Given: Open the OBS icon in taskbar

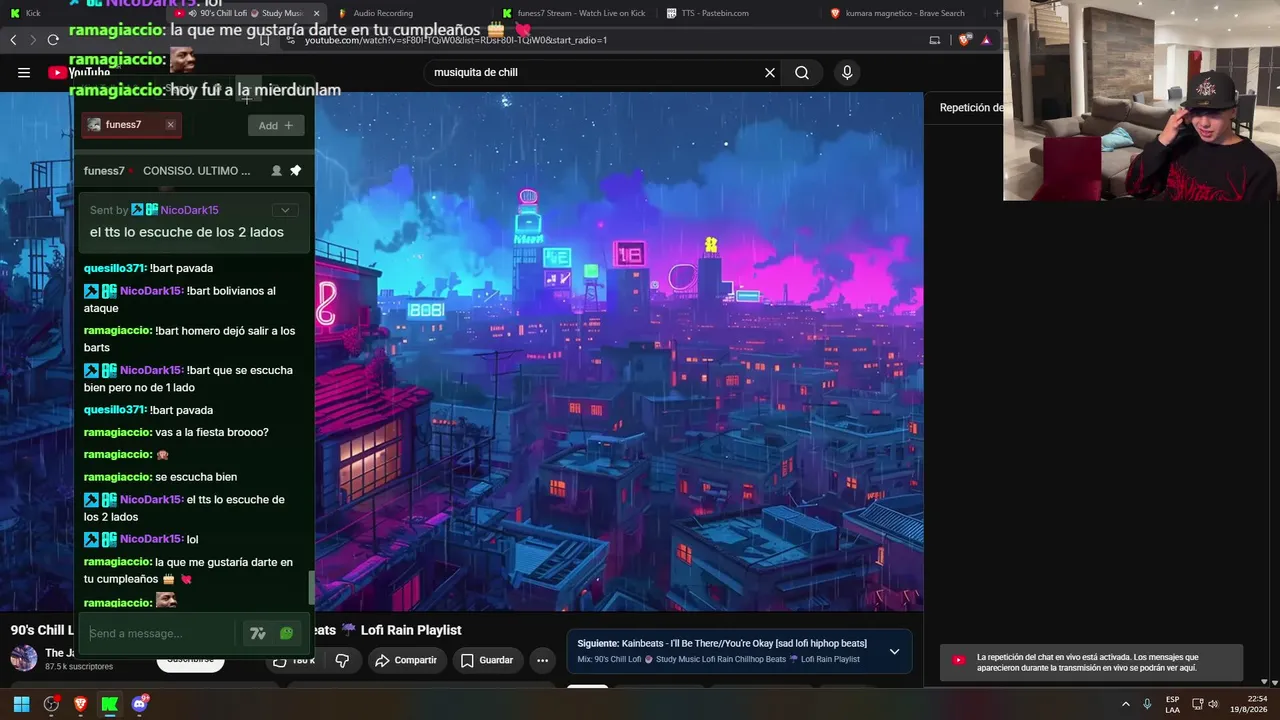Looking at the screenshot, I should (x=51, y=704).
